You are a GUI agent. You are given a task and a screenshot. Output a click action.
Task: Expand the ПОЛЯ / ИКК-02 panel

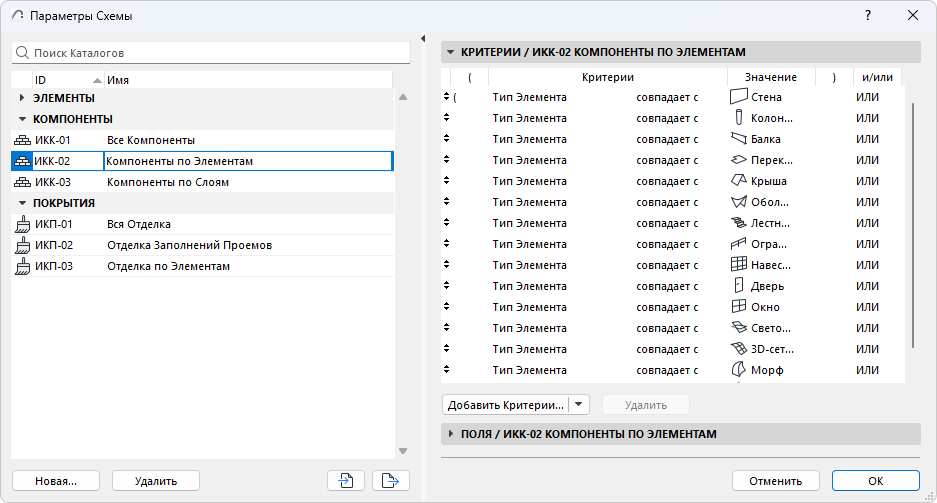coord(451,434)
